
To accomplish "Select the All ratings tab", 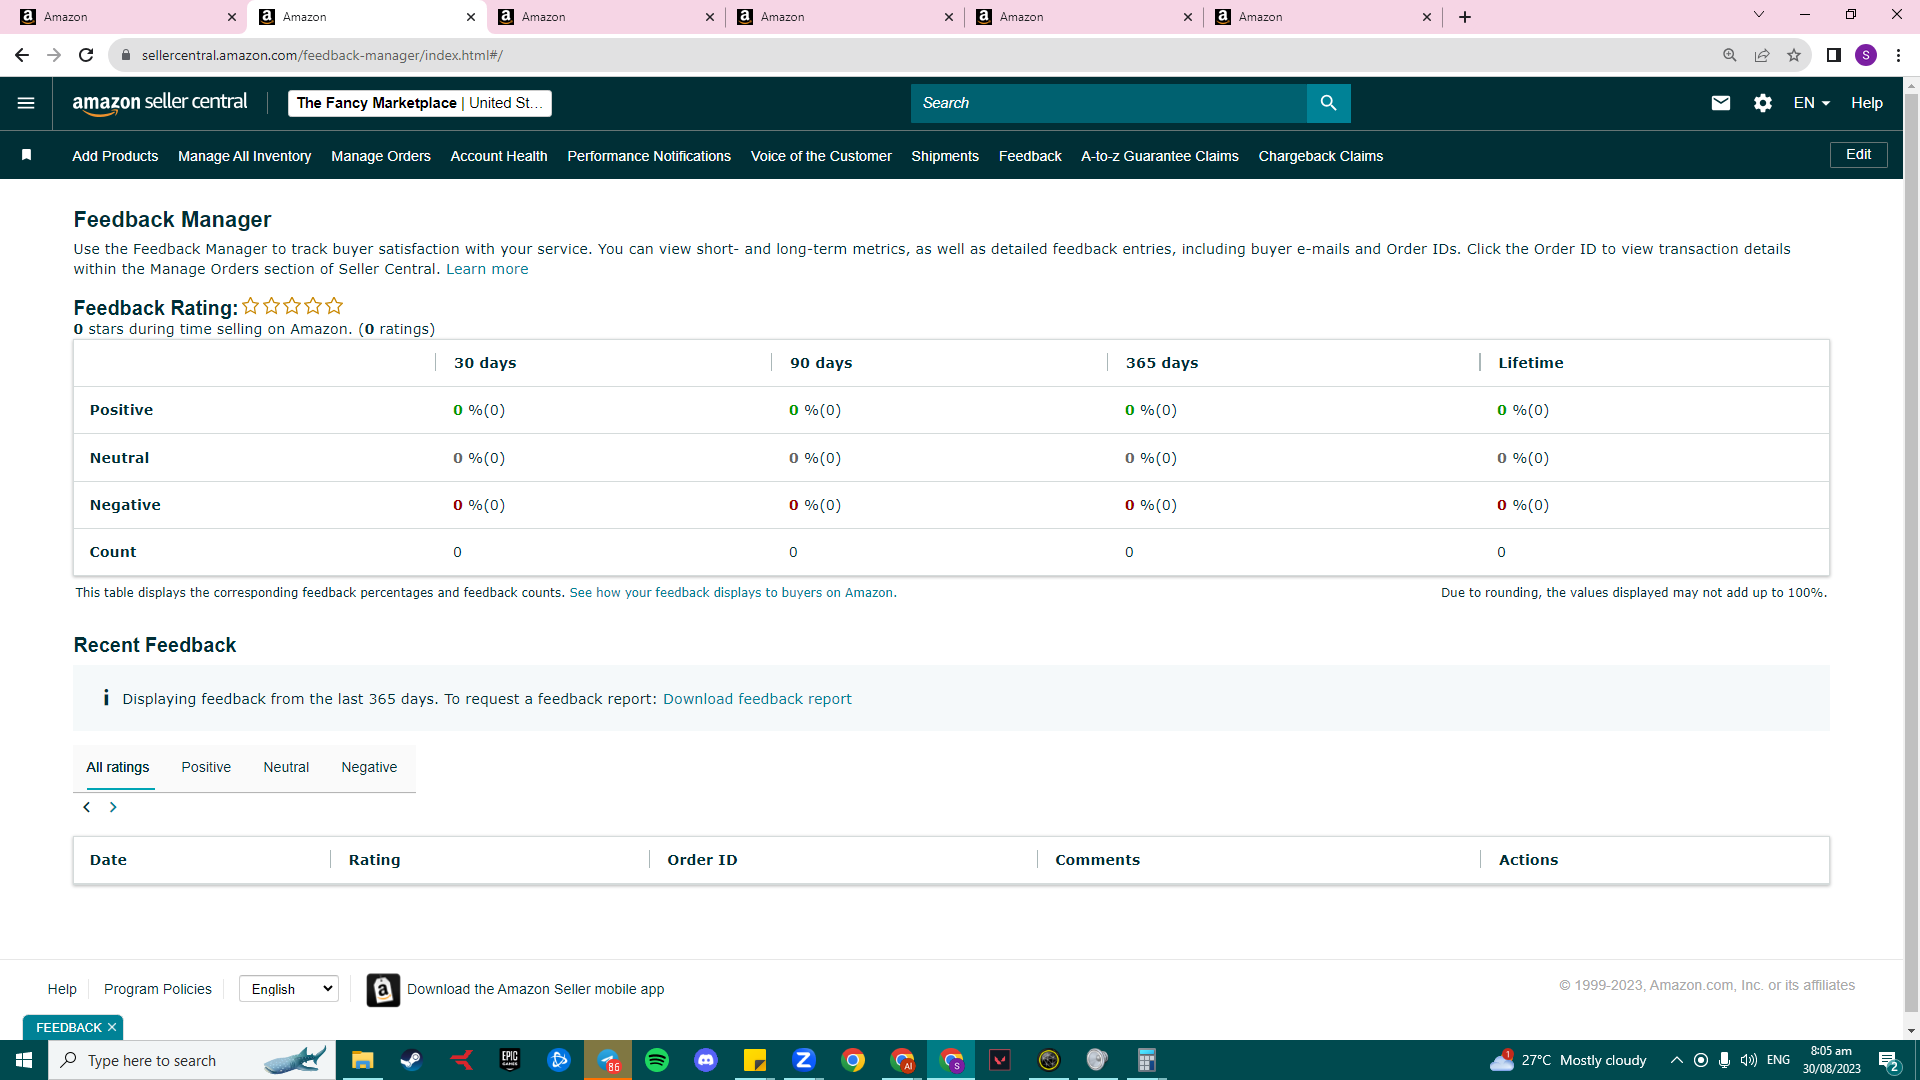I will (x=118, y=767).
